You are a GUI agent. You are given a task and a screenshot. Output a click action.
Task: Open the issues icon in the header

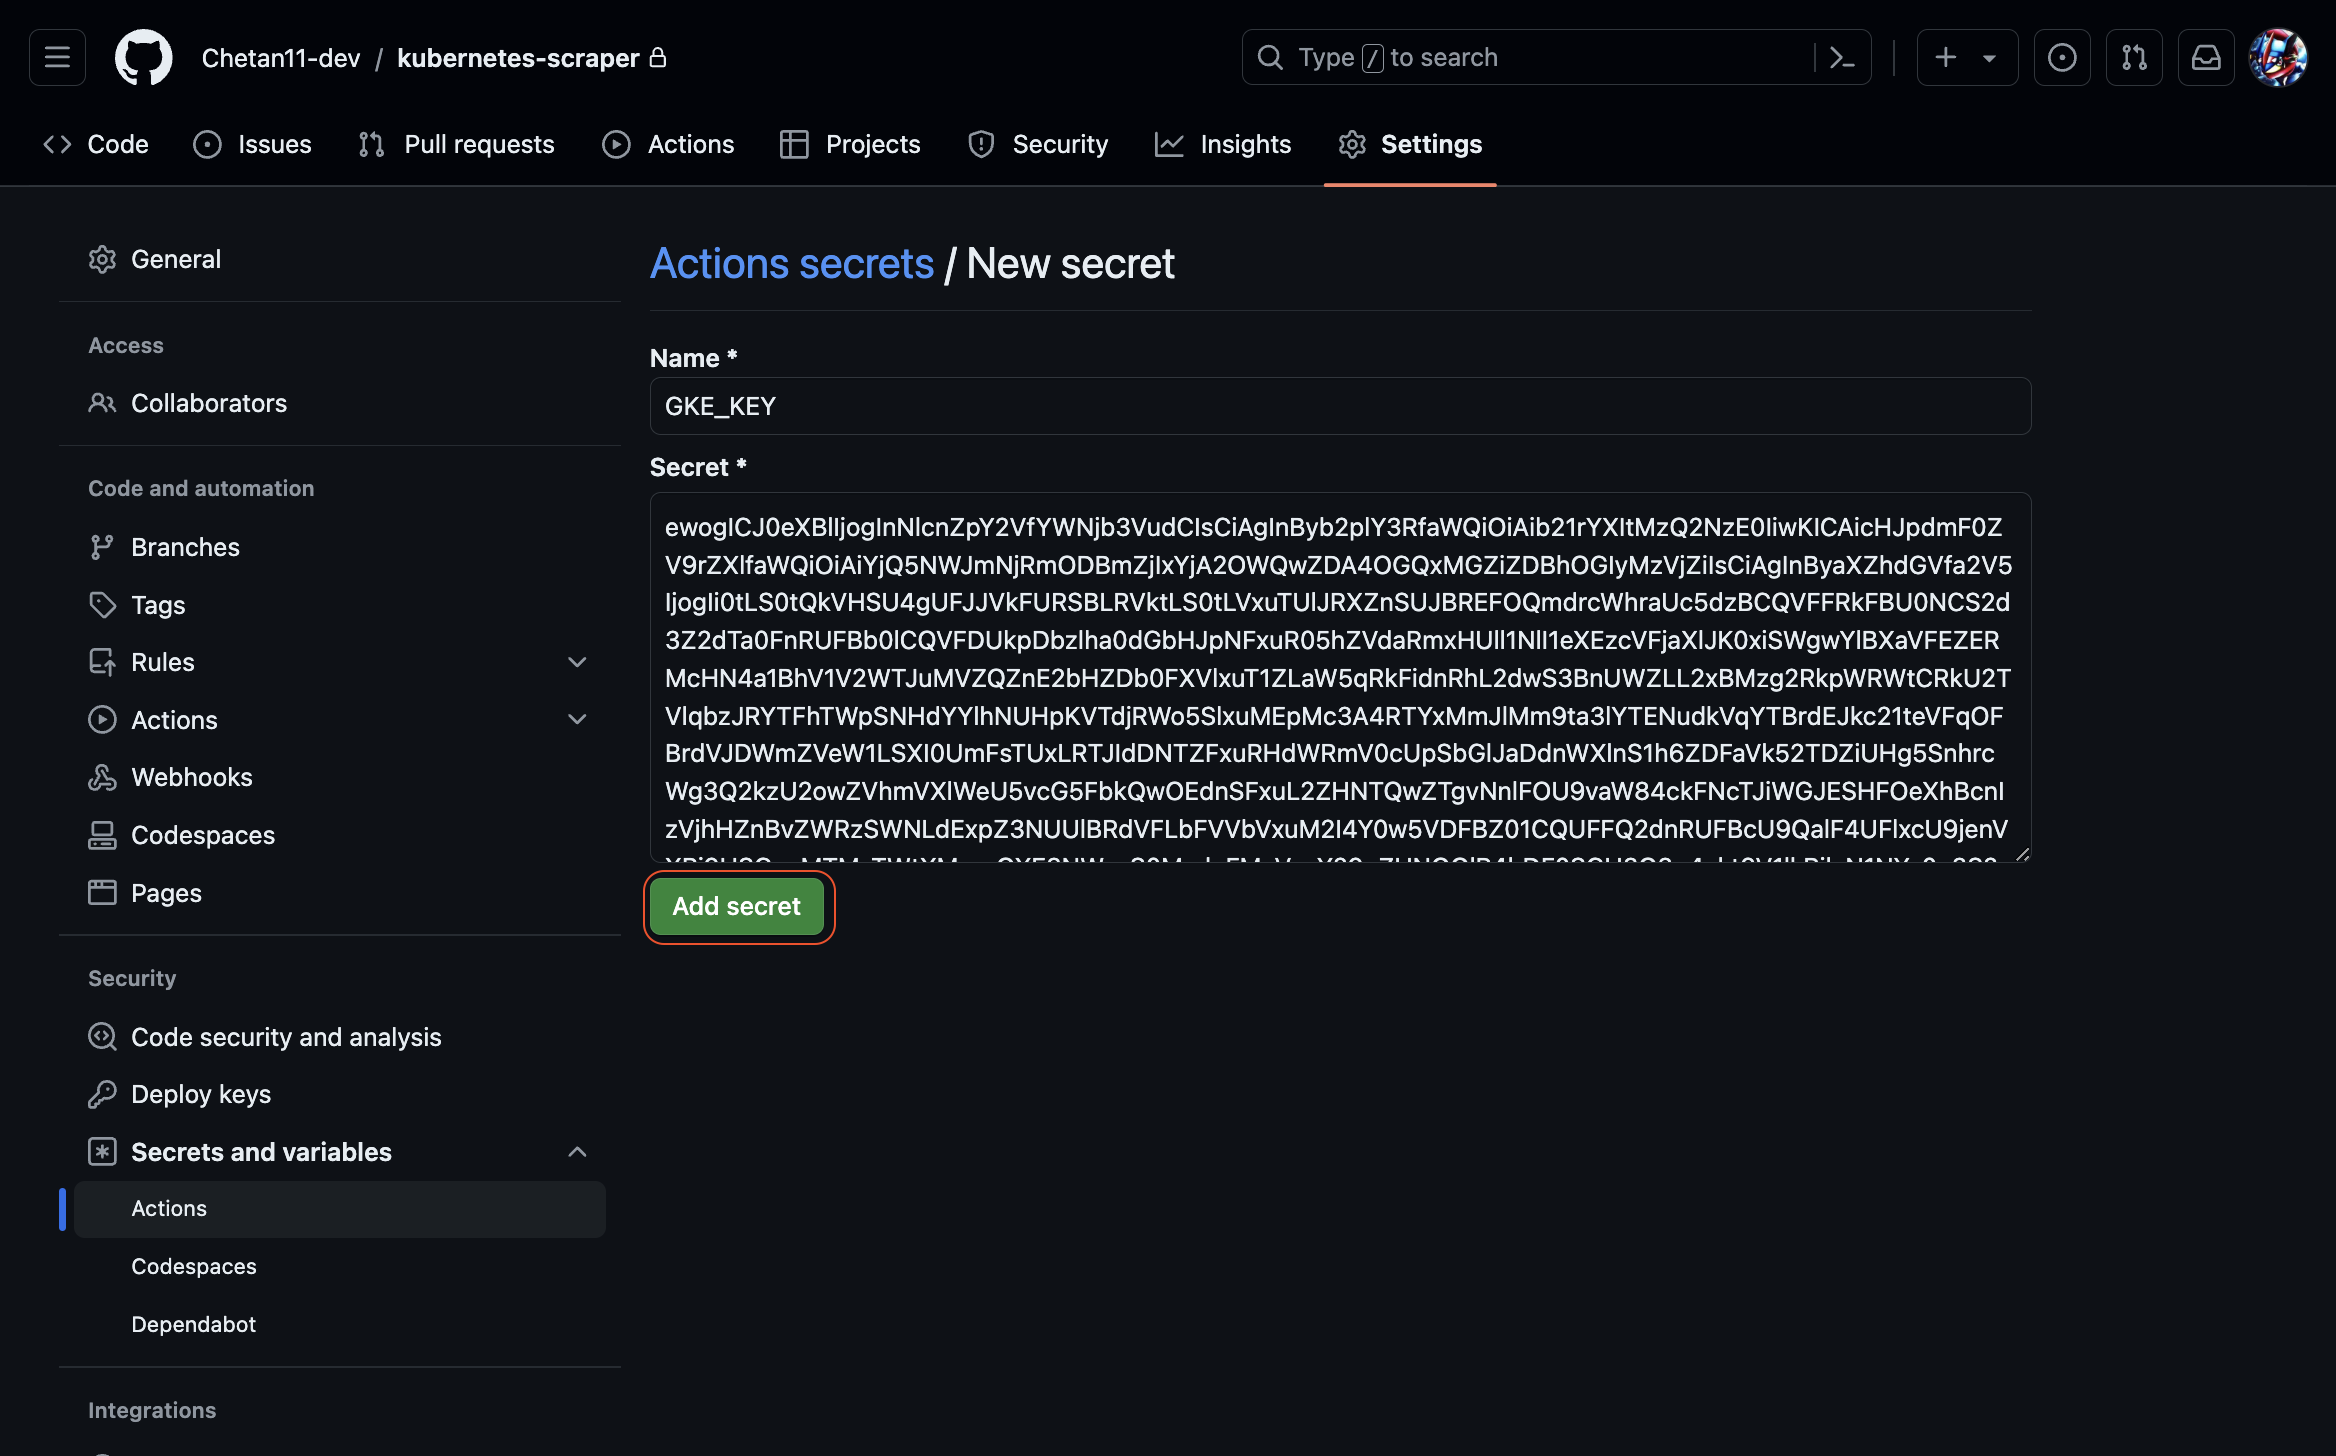pyautogui.click(x=2061, y=57)
